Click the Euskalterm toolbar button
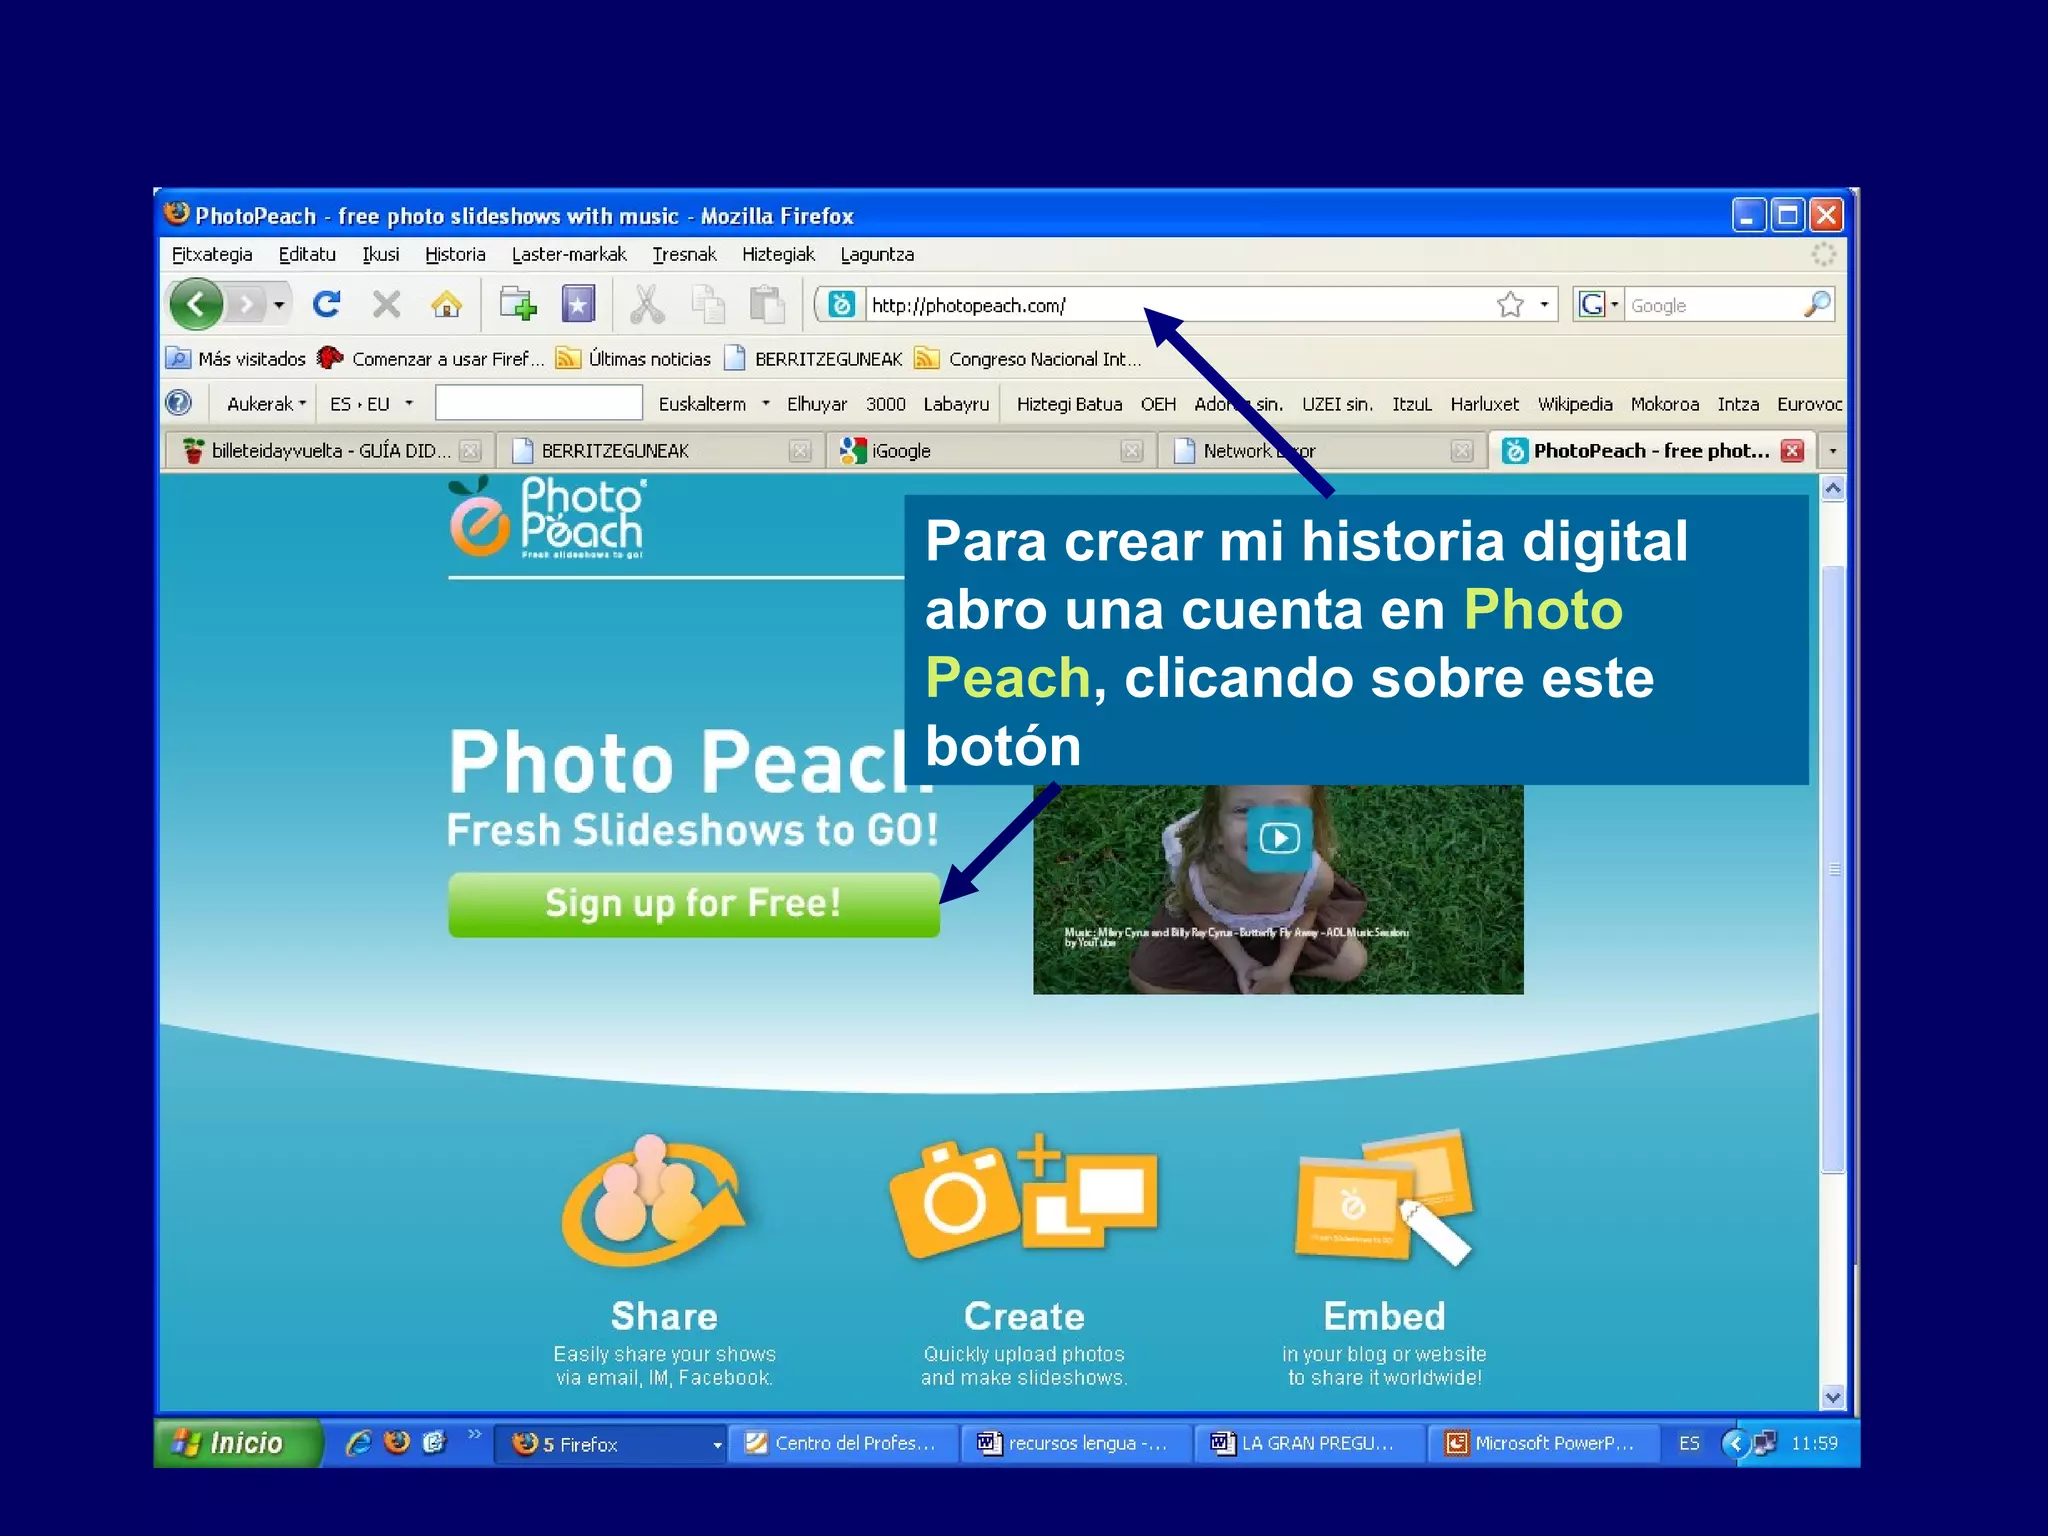The height and width of the screenshot is (1536, 2048). [702, 403]
